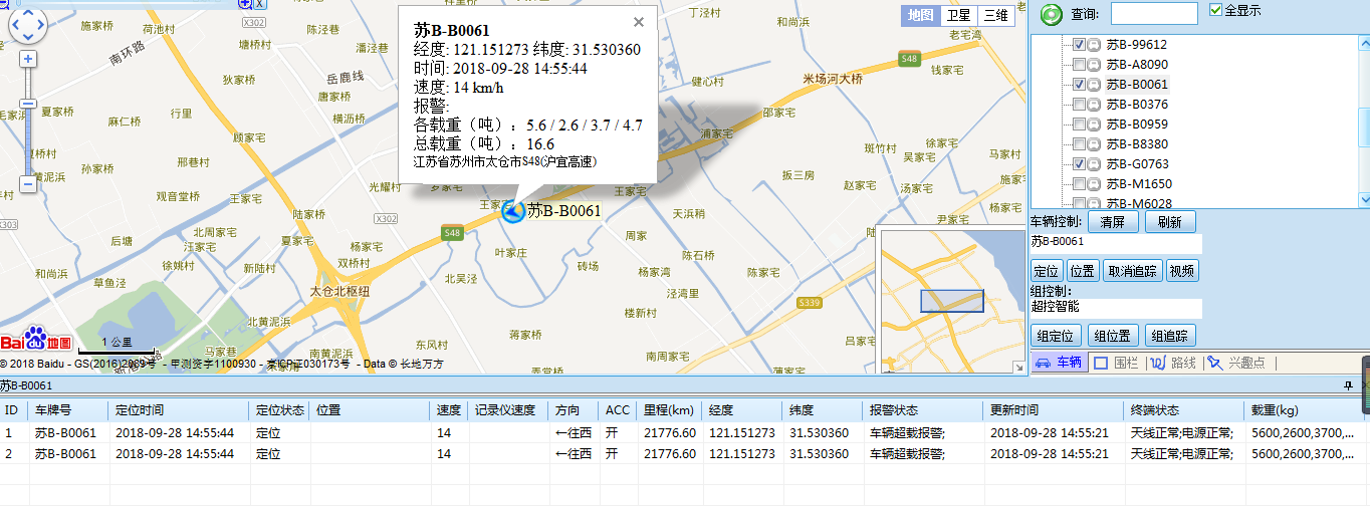Check the box for vehicle 苏B-A8090

click(1079, 65)
